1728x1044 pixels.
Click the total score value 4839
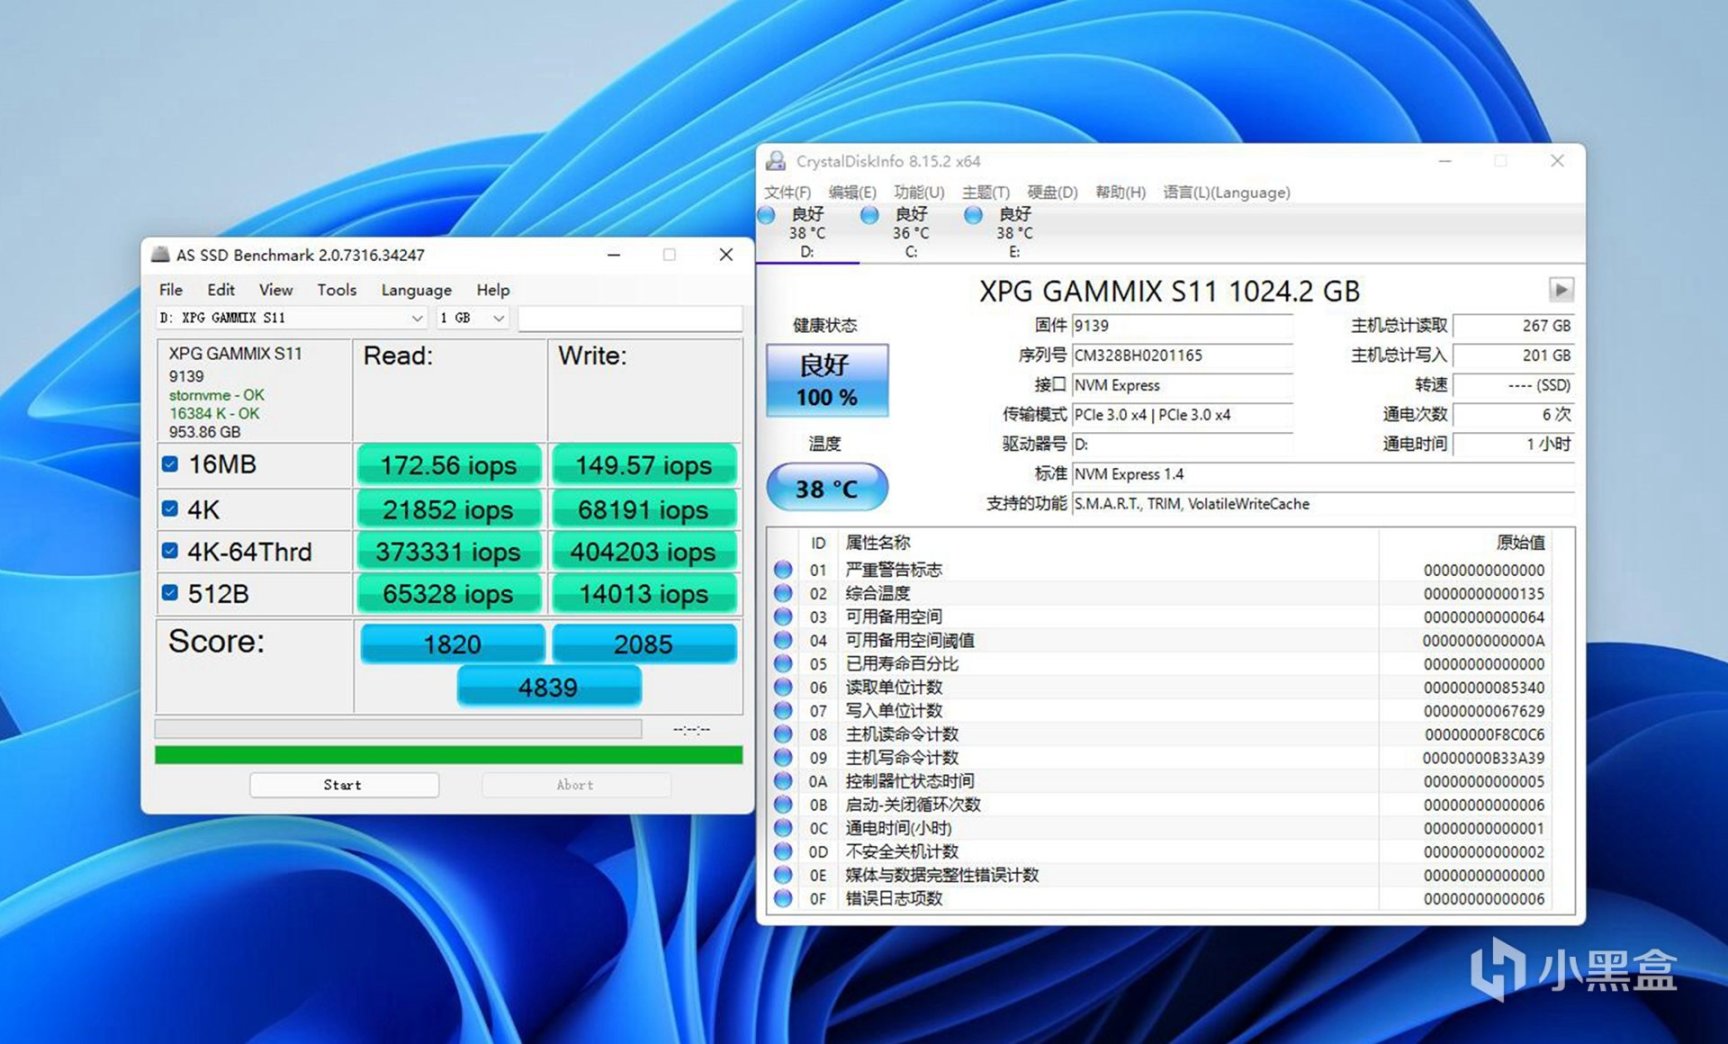tap(548, 687)
